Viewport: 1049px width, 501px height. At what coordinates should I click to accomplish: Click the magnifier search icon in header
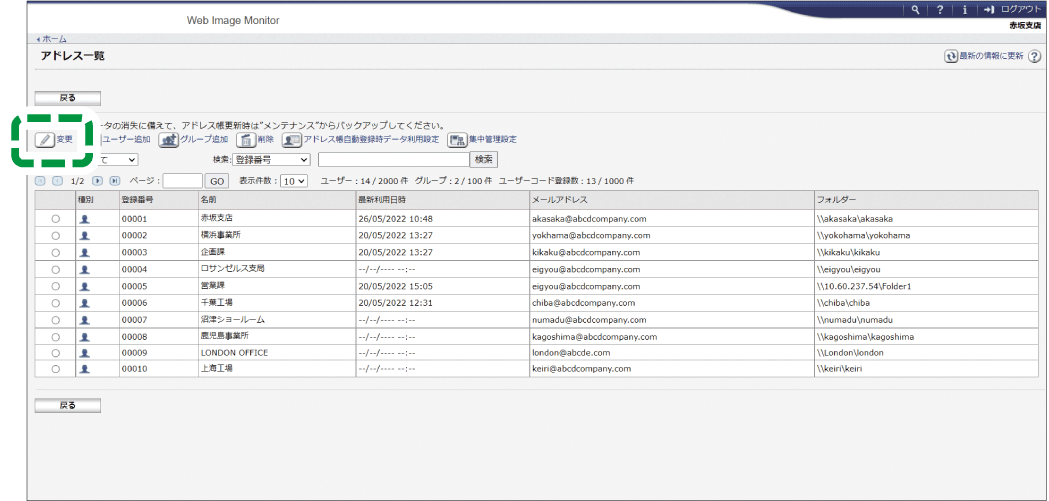[915, 9]
